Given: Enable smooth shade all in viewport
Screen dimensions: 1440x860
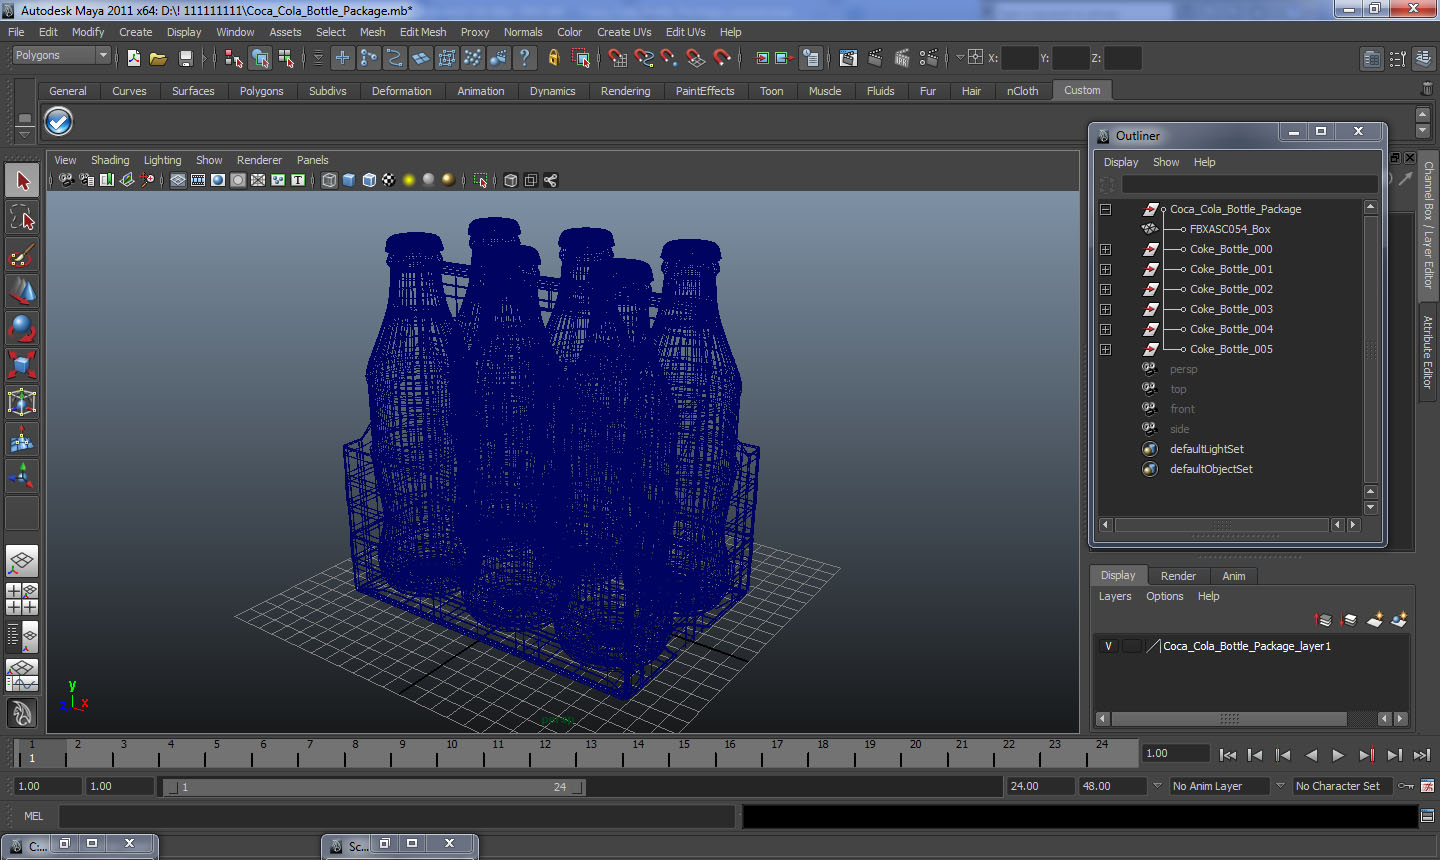Looking at the screenshot, I should pos(349,180).
